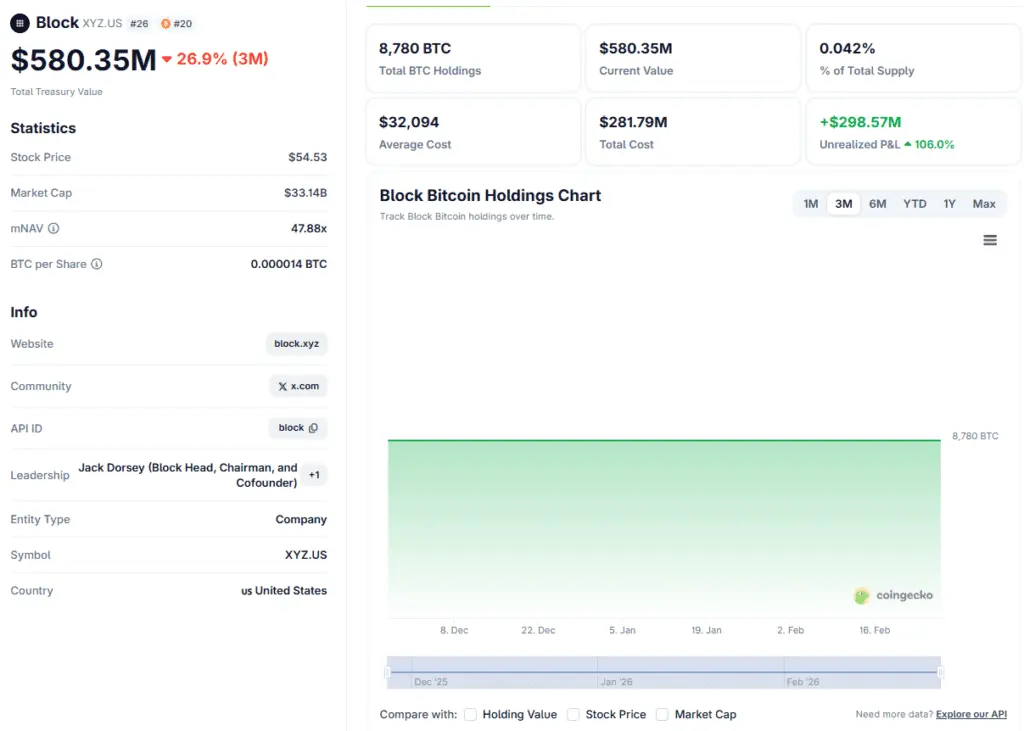Click the Bitcoin rank #20 icon

click(166, 24)
